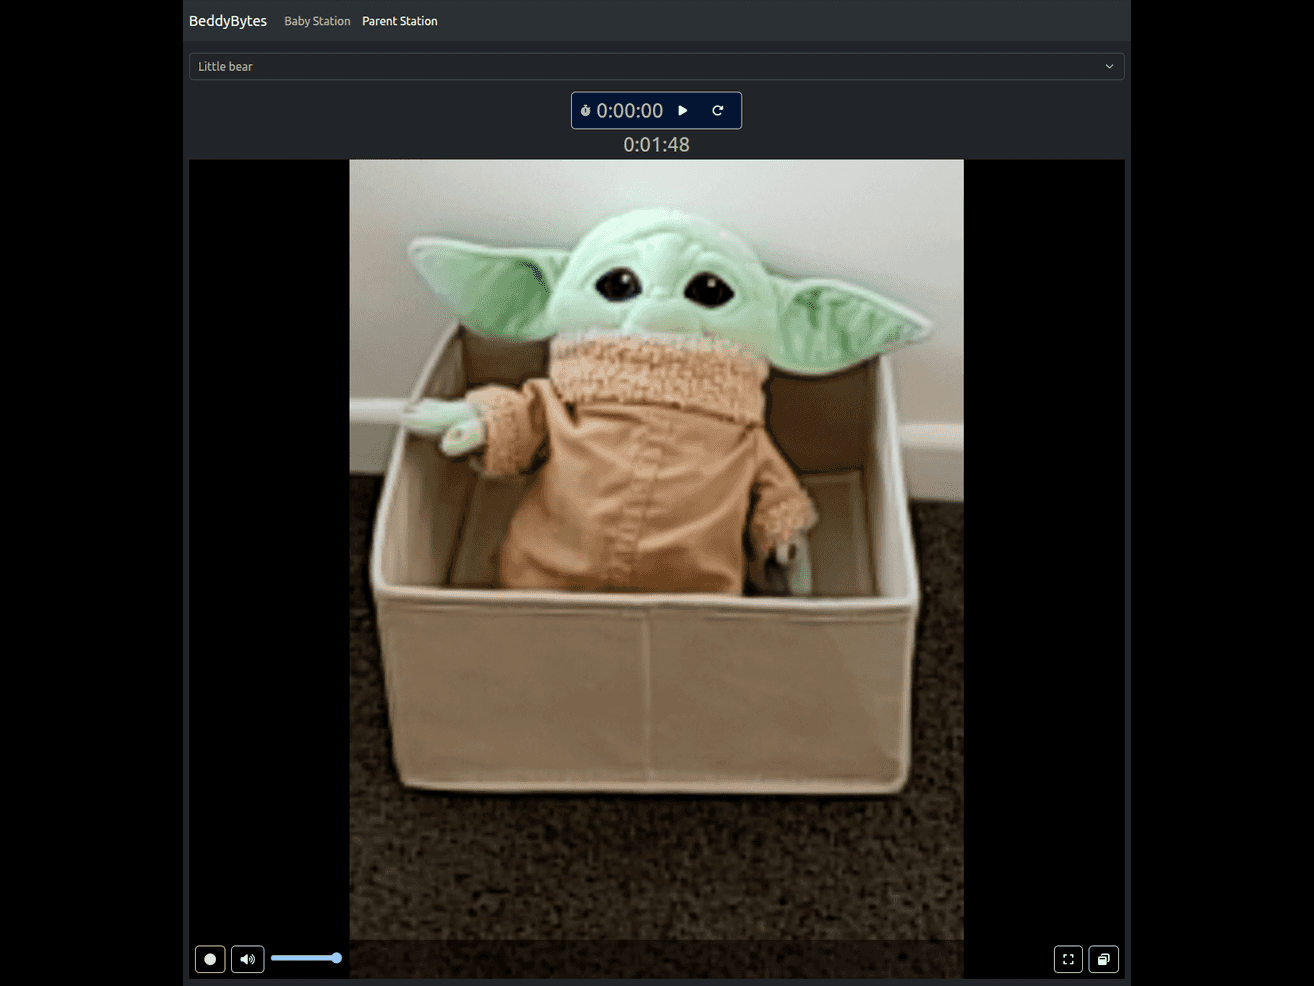
Task: Select the stopwatch timer icon
Action: 585,110
